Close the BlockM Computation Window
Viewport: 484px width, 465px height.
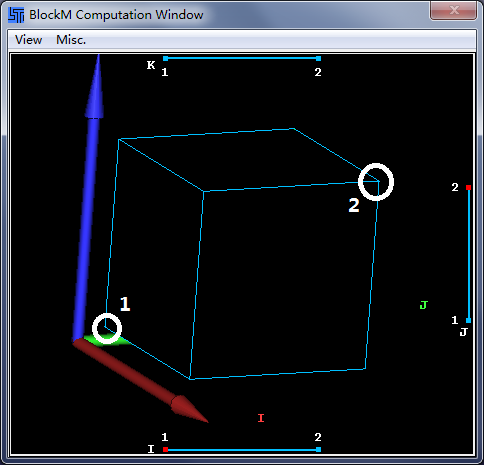tap(454, 10)
